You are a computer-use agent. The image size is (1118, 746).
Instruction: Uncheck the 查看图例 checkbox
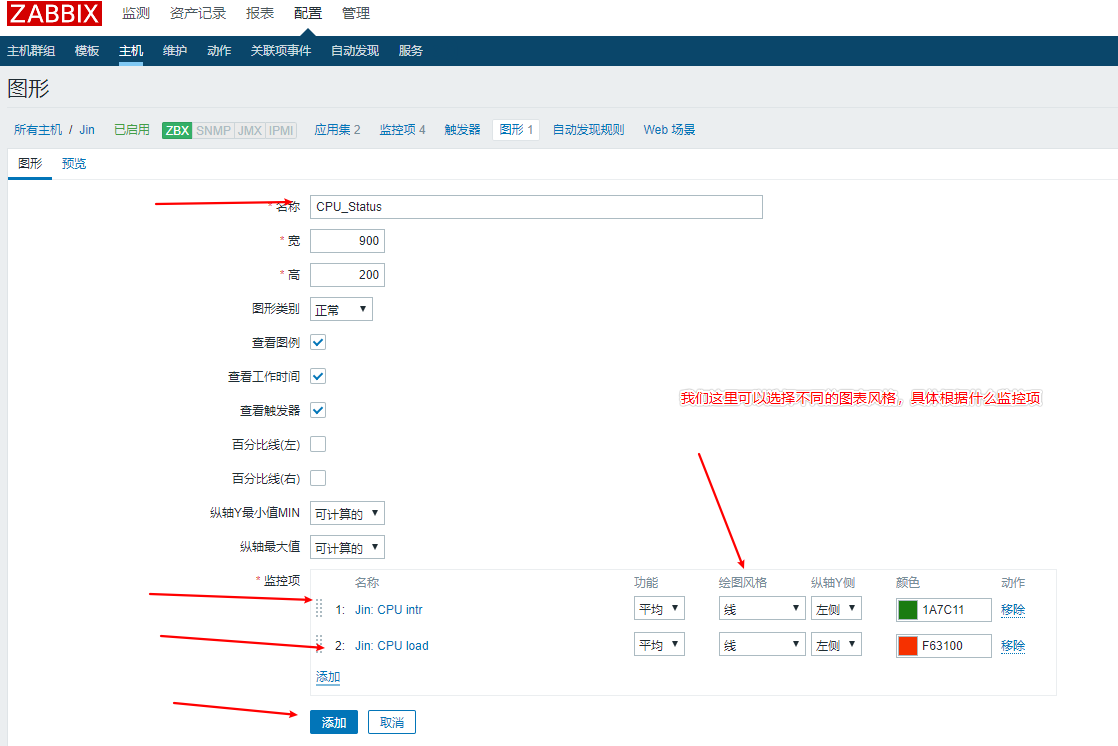coord(318,342)
